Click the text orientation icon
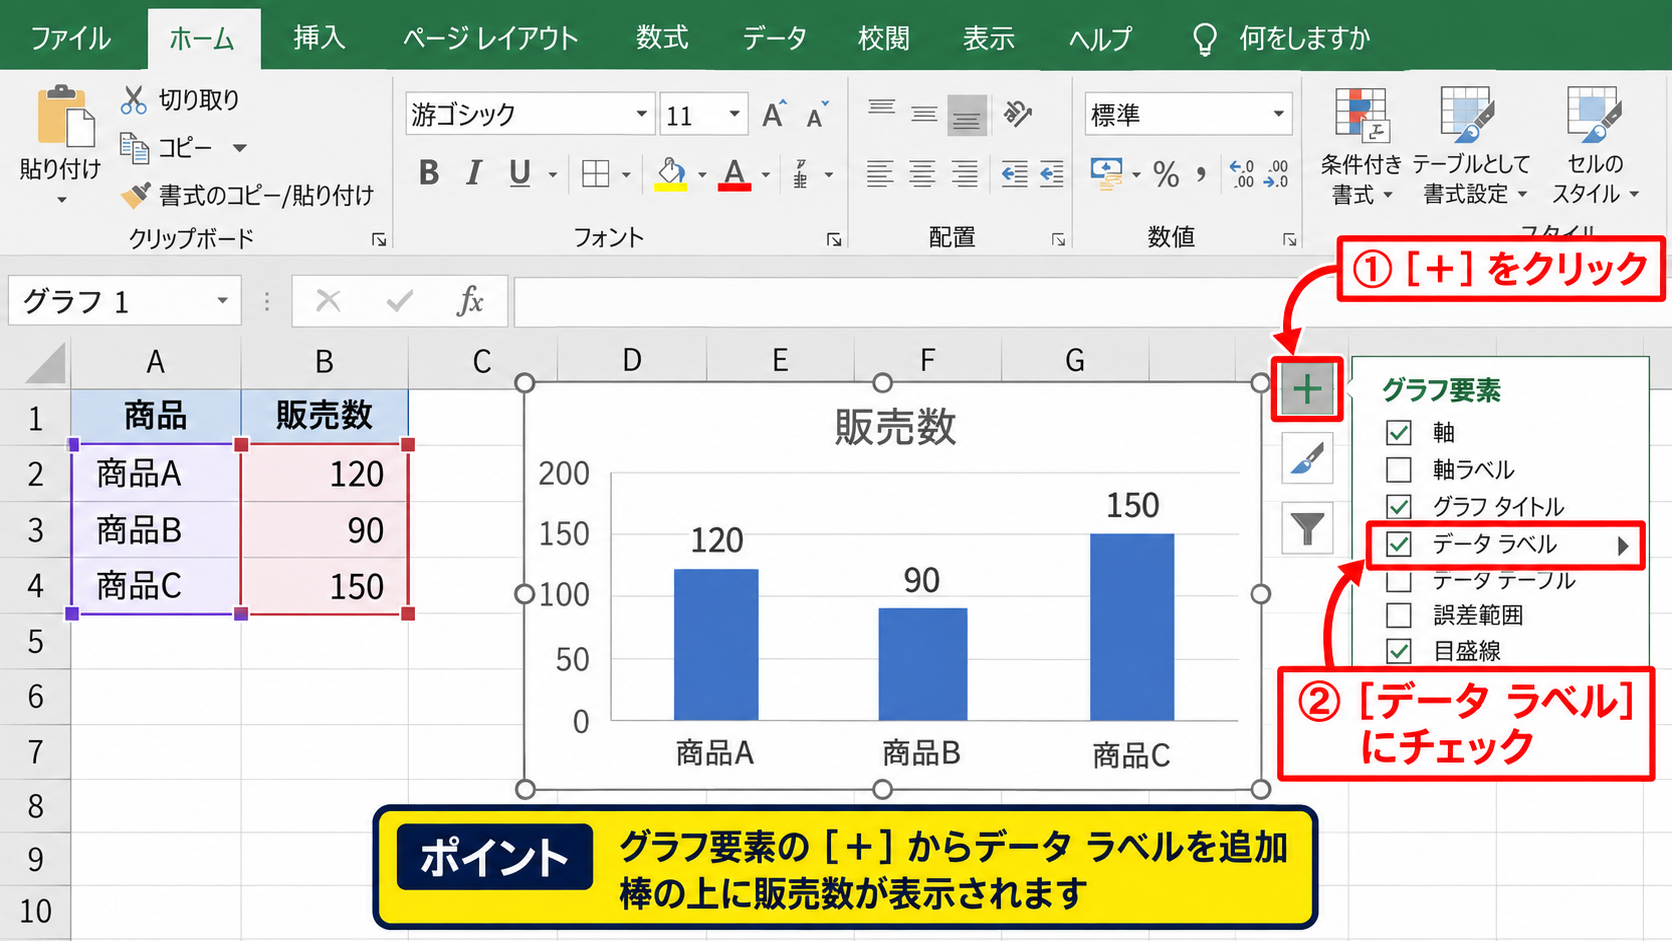Viewport: 1672px width, 941px height. pyautogui.click(x=1018, y=114)
